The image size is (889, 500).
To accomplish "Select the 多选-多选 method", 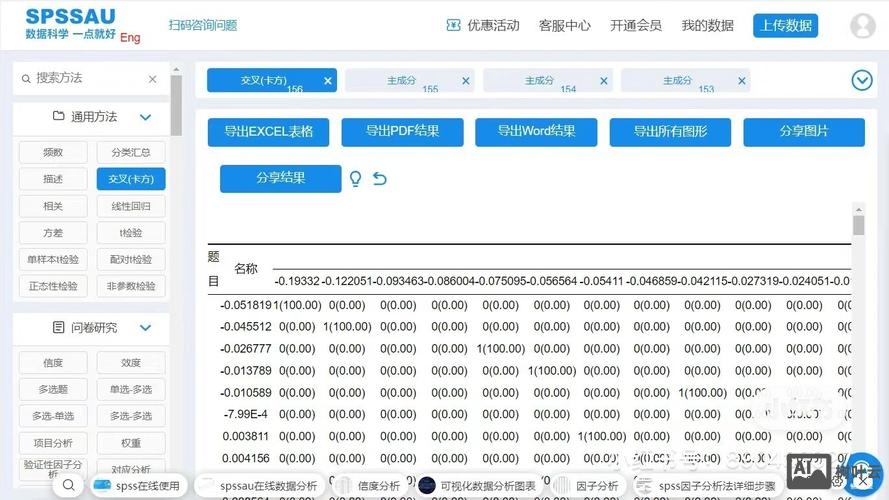I will click(x=131, y=416).
